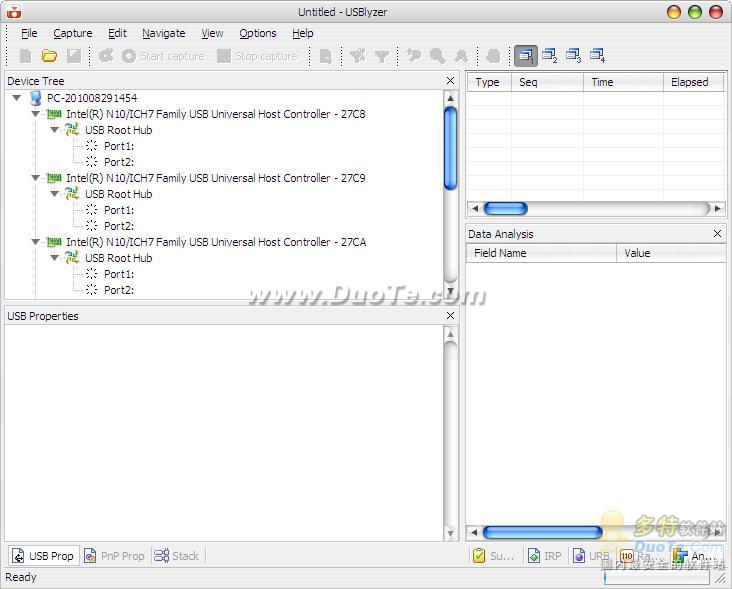Open a file with the folder icon
The image size is (732, 589).
tap(49, 56)
